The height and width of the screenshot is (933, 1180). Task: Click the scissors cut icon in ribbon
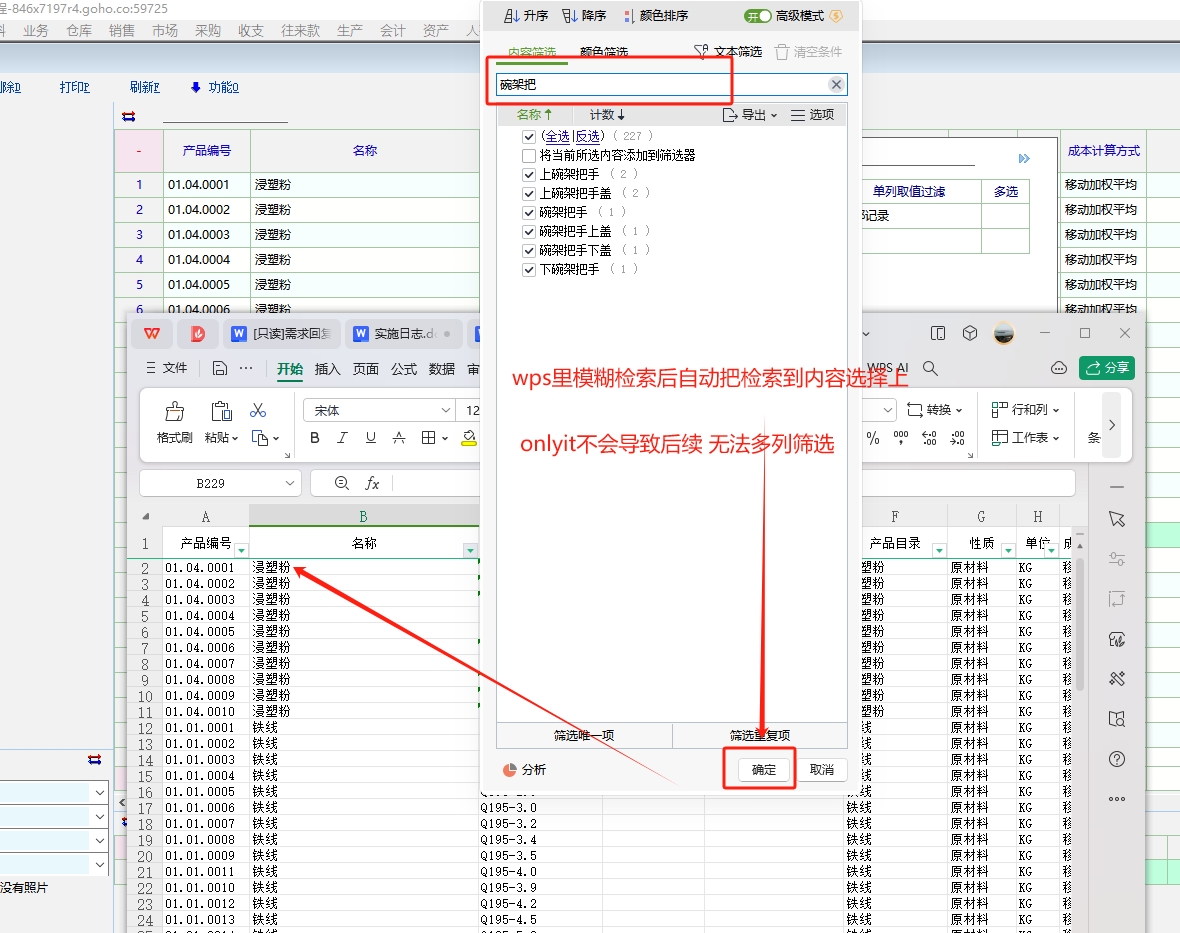pos(258,411)
